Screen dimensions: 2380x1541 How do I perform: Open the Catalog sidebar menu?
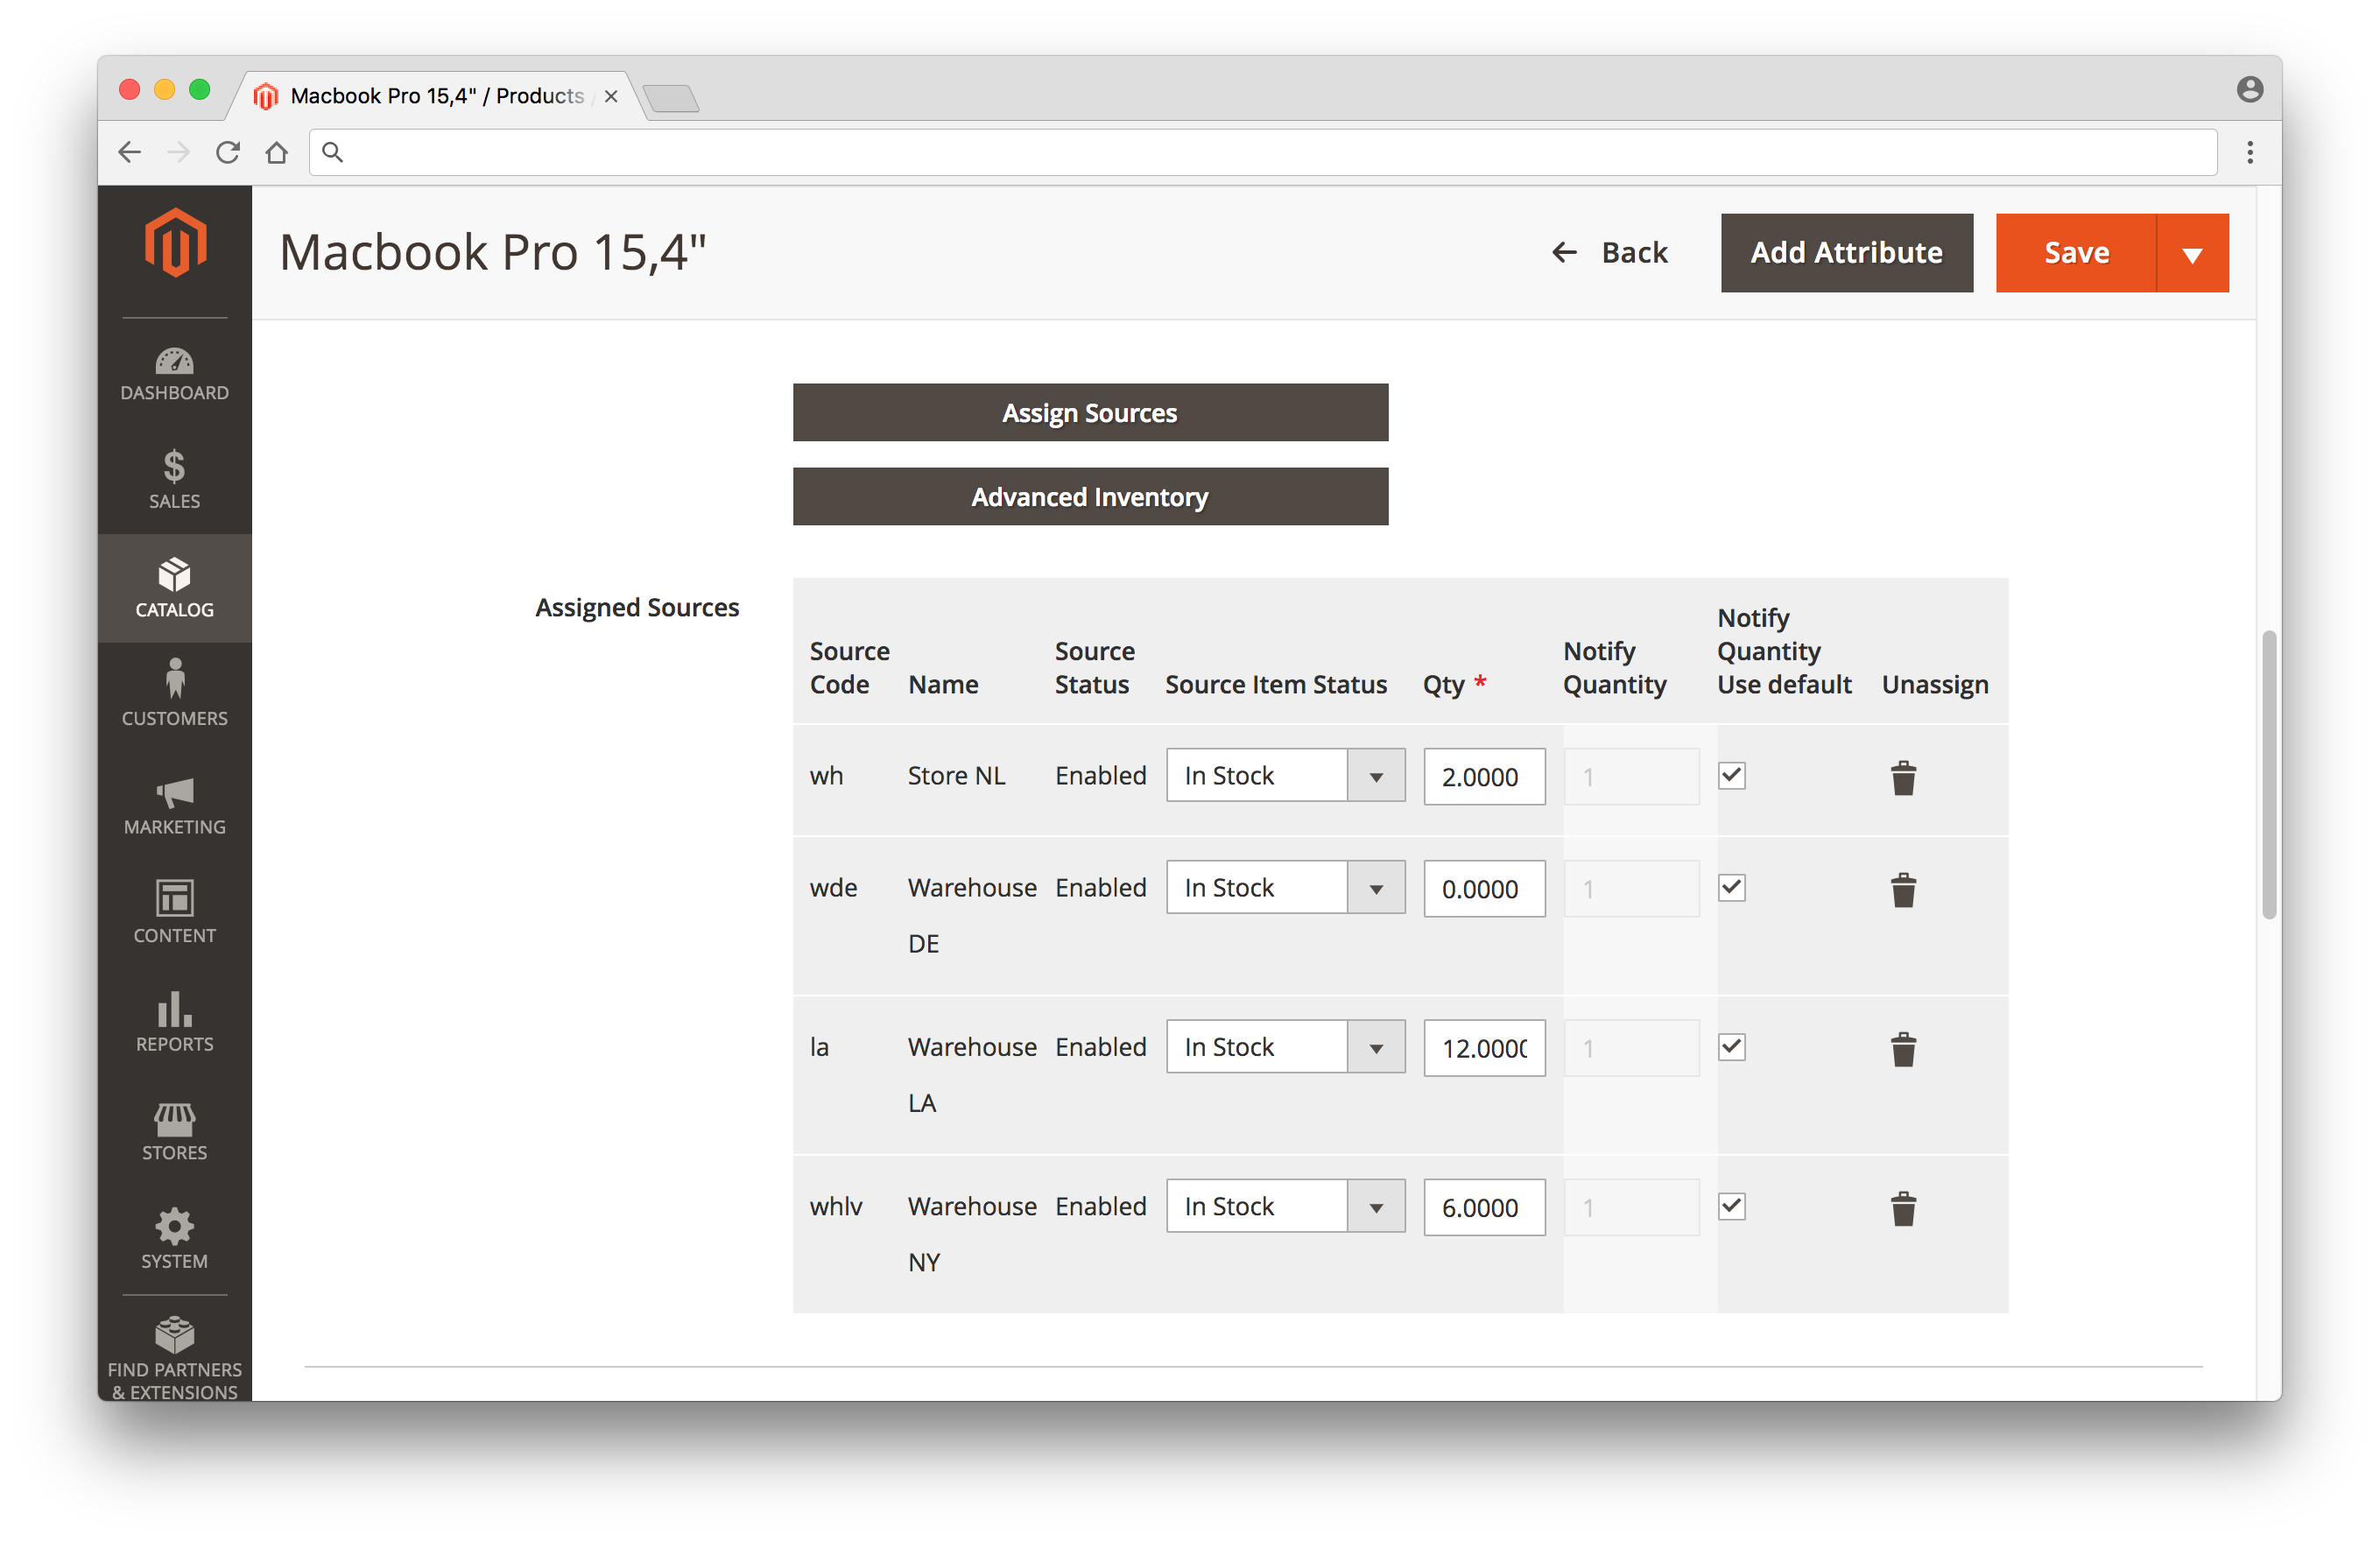tap(174, 588)
